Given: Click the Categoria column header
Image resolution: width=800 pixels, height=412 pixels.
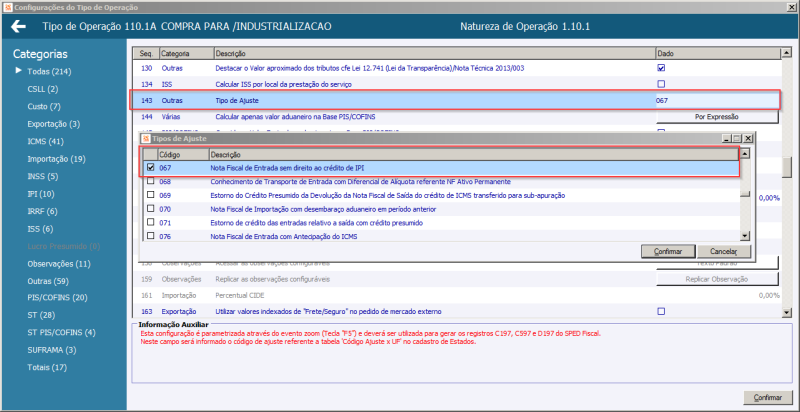Looking at the screenshot, I should pyautogui.click(x=186, y=53).
